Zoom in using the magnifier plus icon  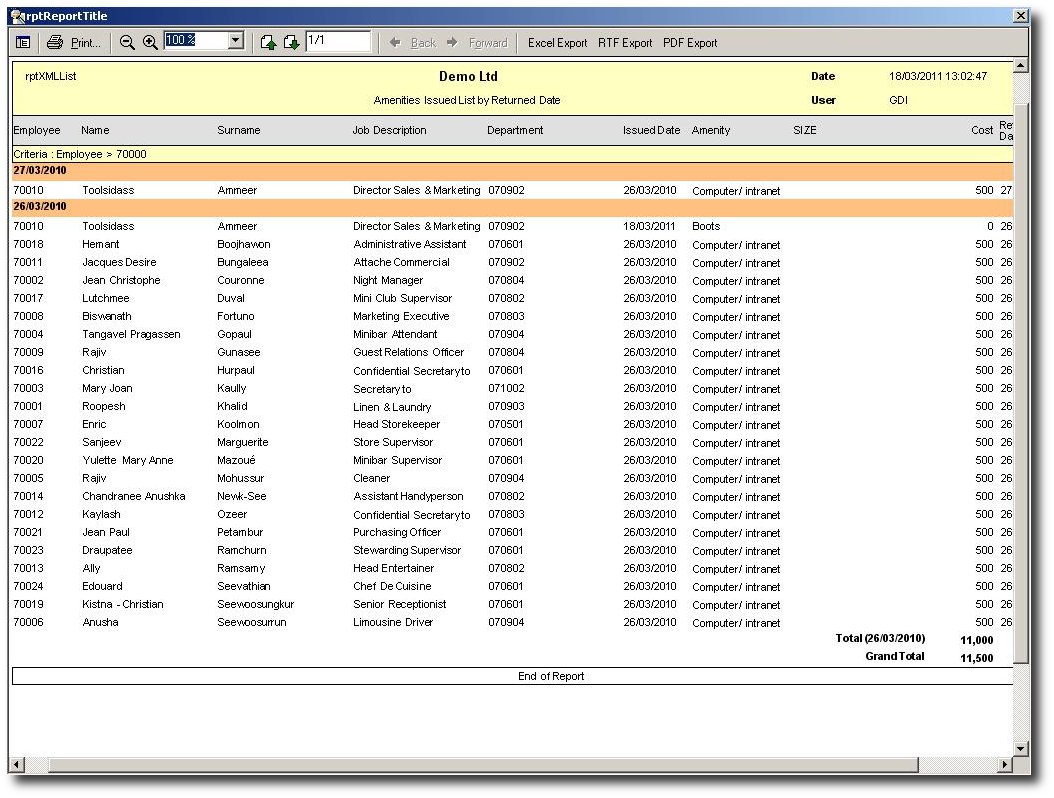(x=150, y=42)
